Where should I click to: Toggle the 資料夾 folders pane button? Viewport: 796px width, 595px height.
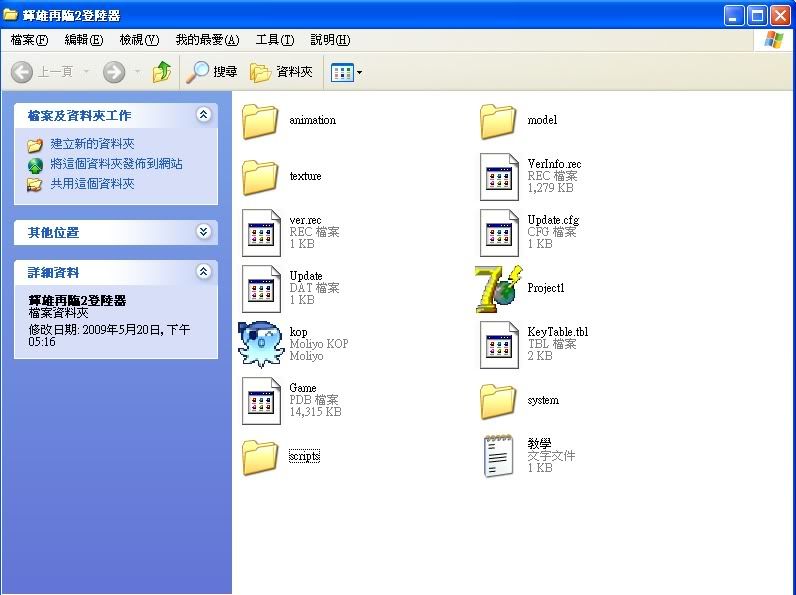[x=281, y=72]
